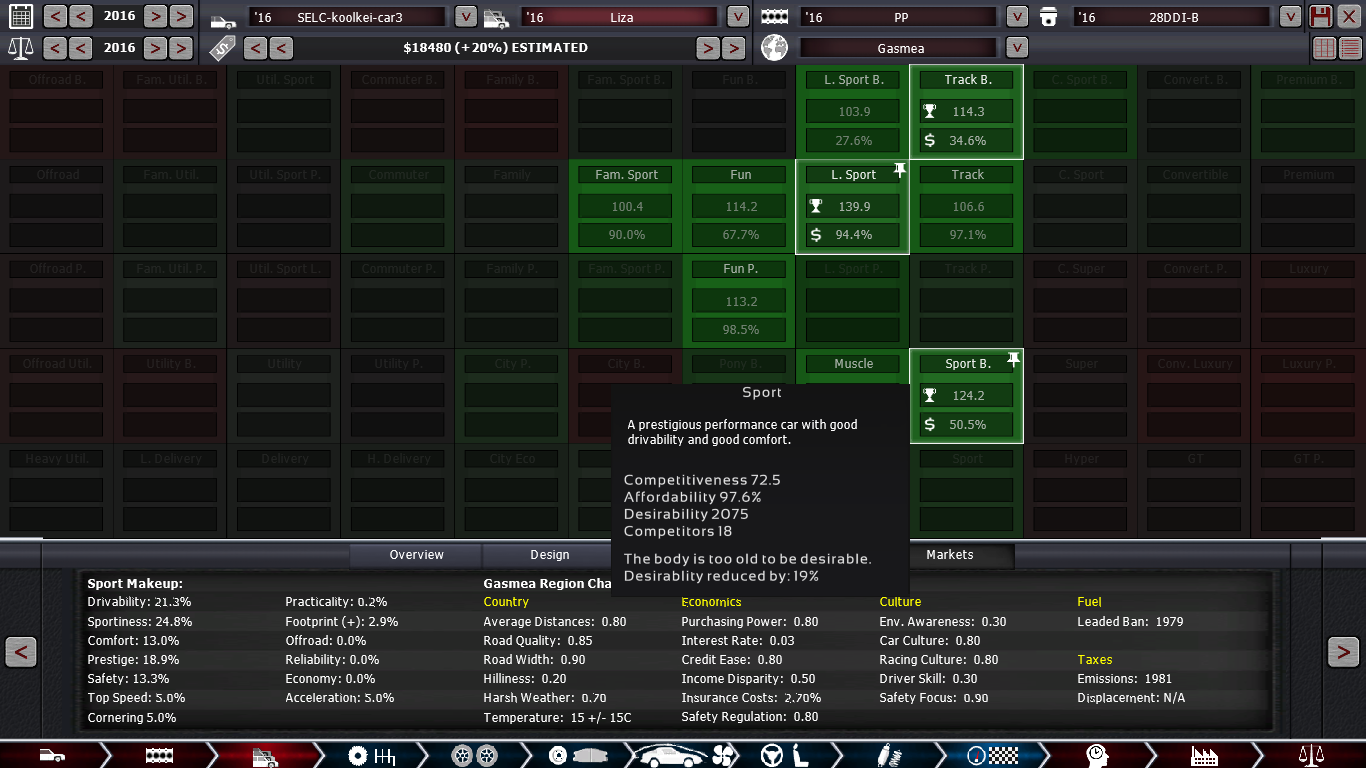Open the gearbox design step icon
Image resolution: width=1366 pixels, height=768 pixels.
click(372, 755)
